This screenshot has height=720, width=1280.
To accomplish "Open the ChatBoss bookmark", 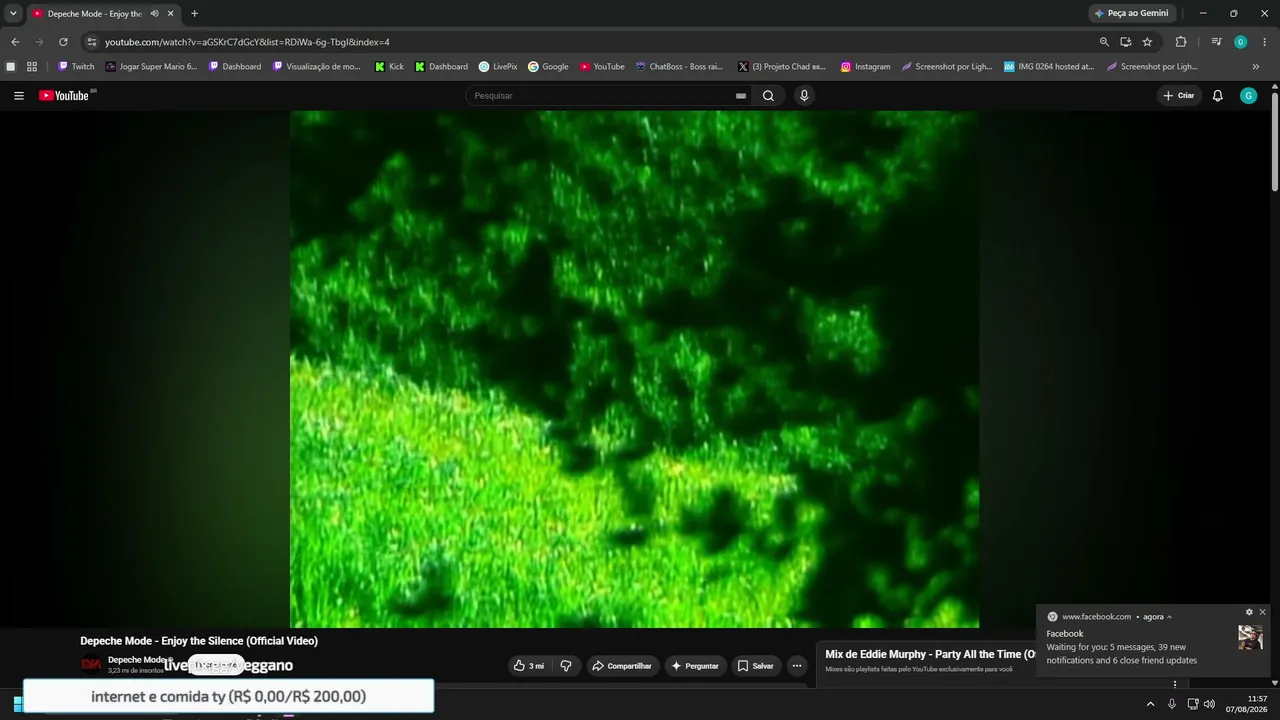I will pyautogui.click(x=679, y=67).
